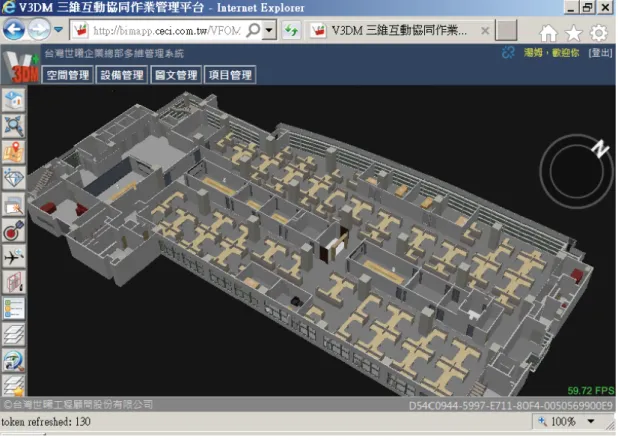
Task: Click the stacked layers icon
Action: coord(14,334)
